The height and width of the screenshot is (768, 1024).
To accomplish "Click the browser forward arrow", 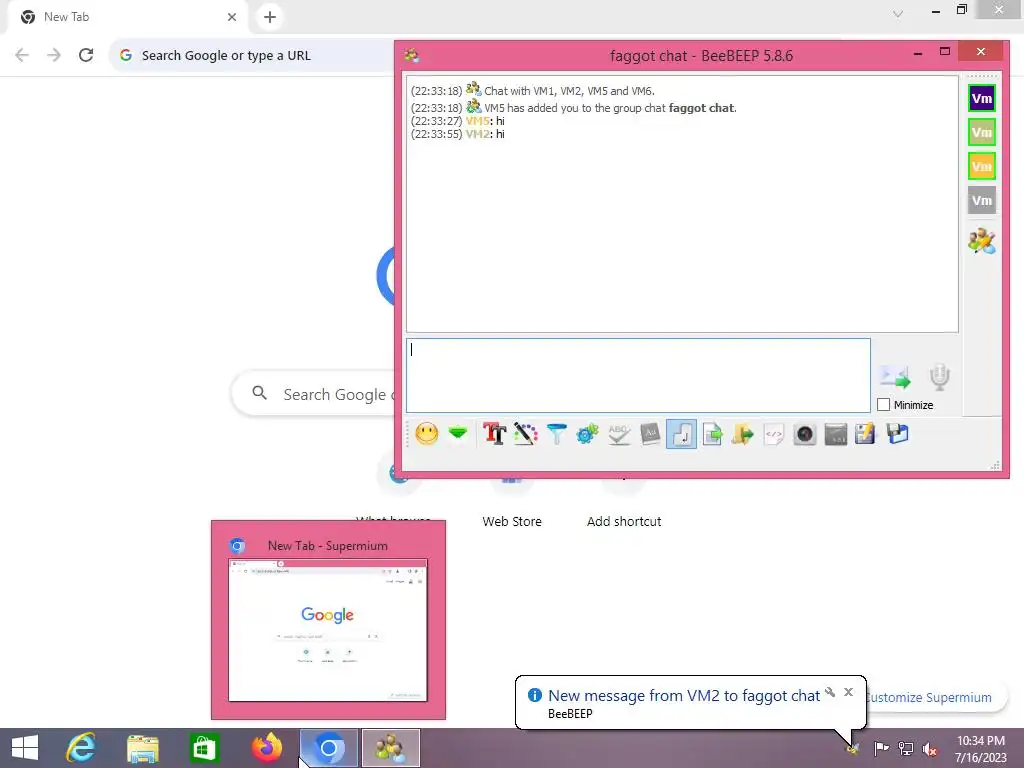I will point(54,56).
